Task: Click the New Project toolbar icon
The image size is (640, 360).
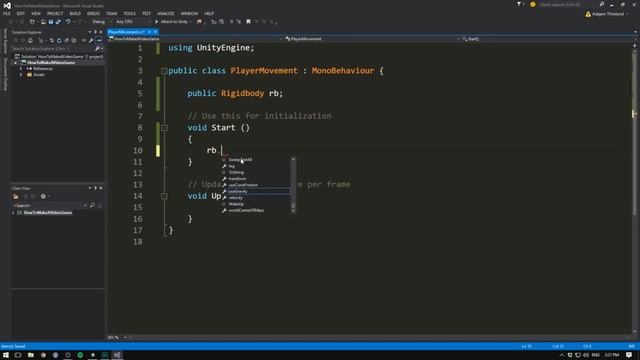Action: pos(32,22)
